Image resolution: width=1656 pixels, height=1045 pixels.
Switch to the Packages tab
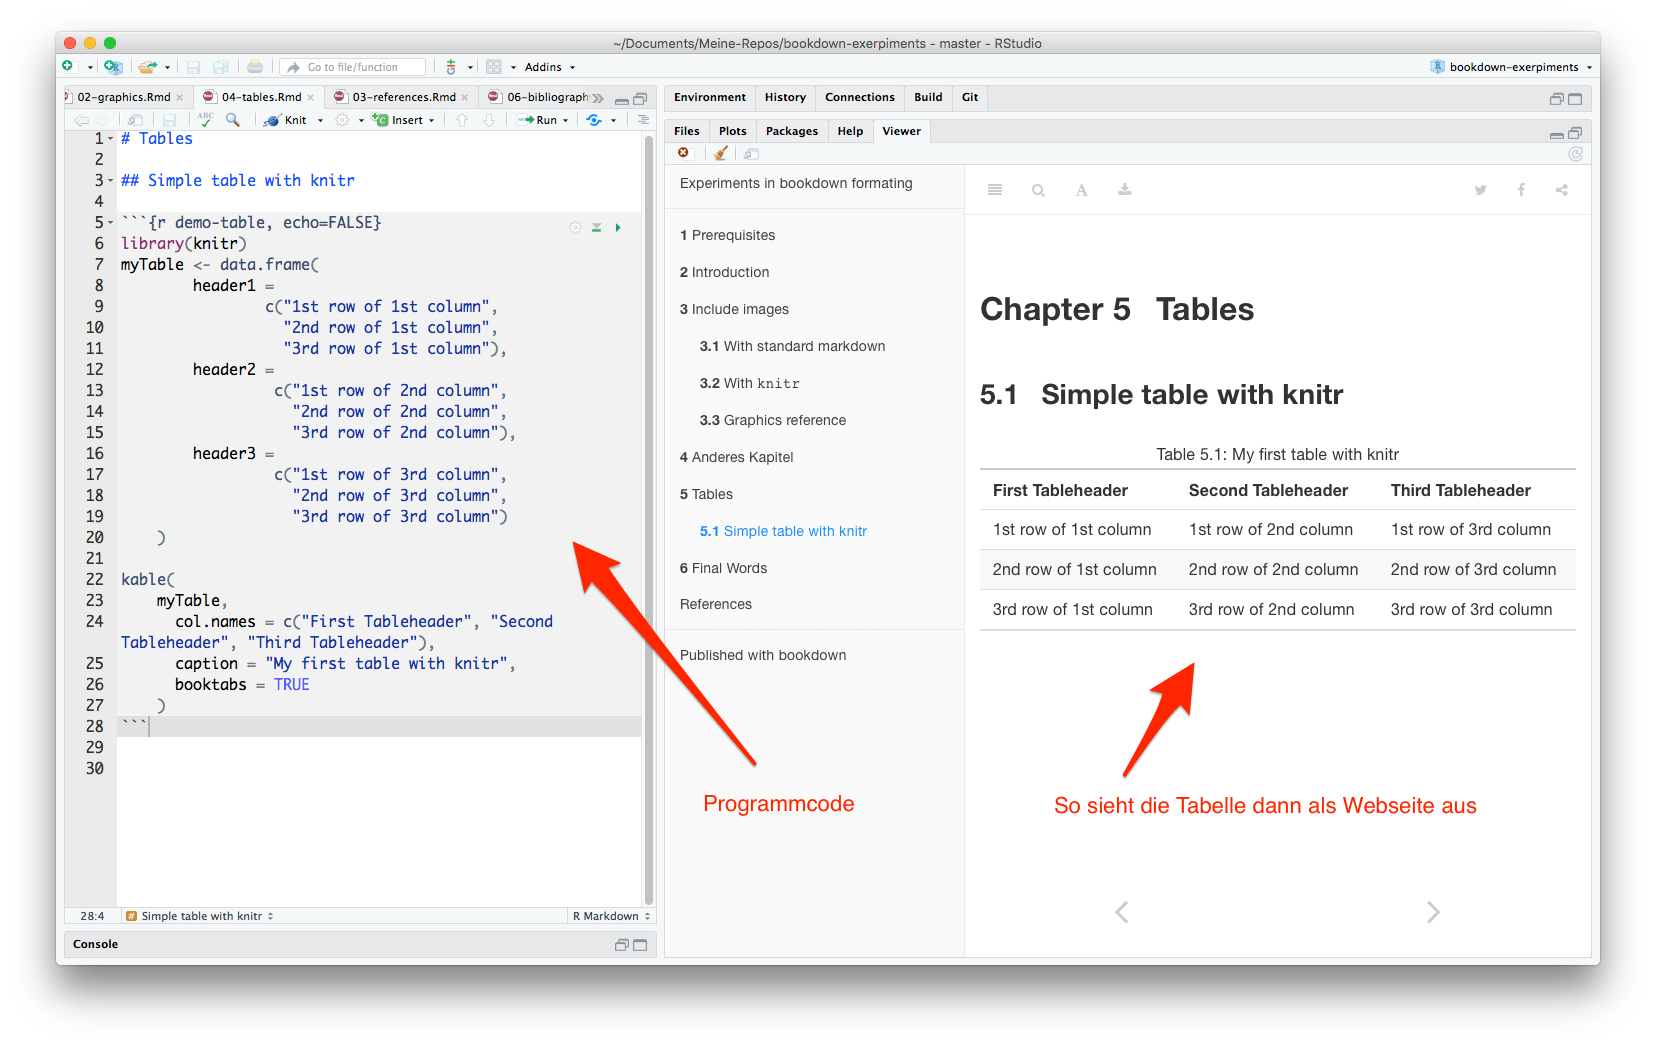click(x=792, y=131)
